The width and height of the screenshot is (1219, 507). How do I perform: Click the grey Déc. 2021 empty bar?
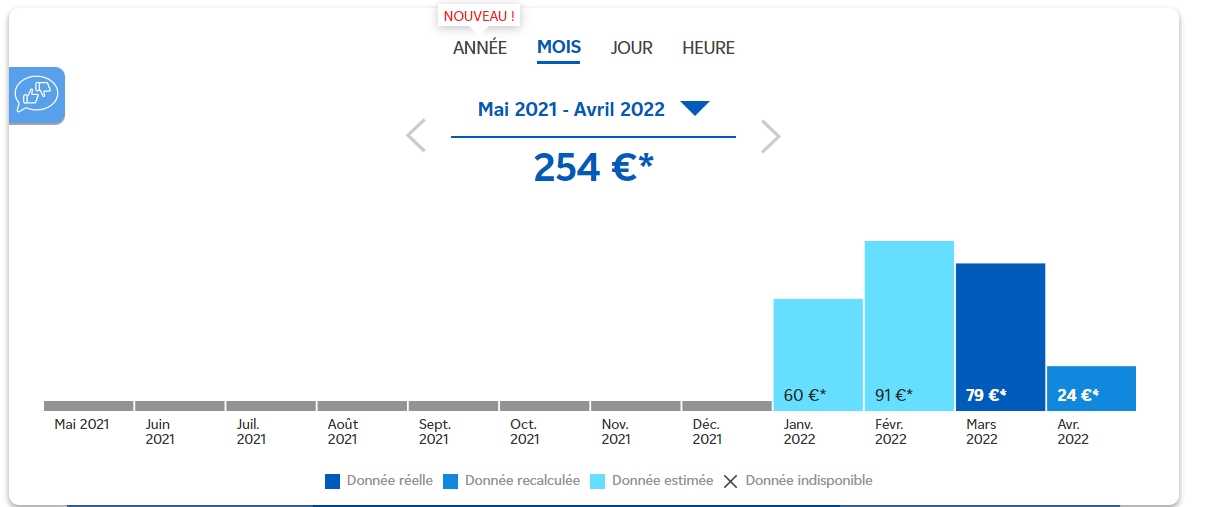tap(726, 406)
